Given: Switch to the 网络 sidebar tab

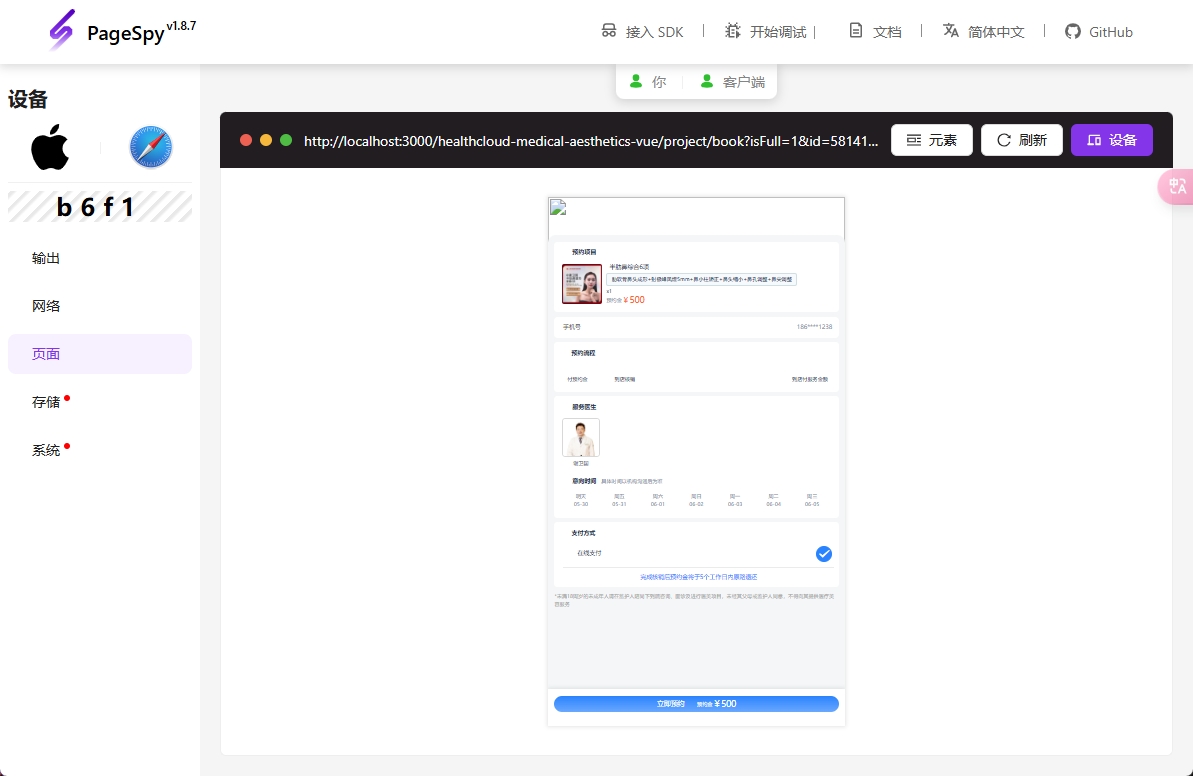Looking at the screenshot, I should 46,306.
